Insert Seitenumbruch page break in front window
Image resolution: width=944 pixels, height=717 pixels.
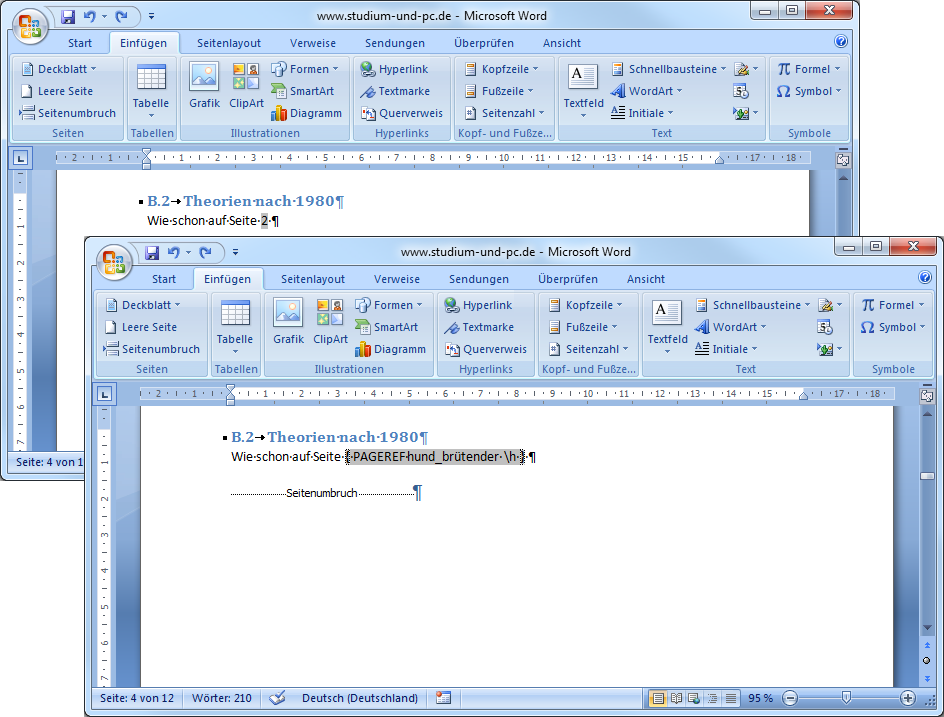click(151, 349)
